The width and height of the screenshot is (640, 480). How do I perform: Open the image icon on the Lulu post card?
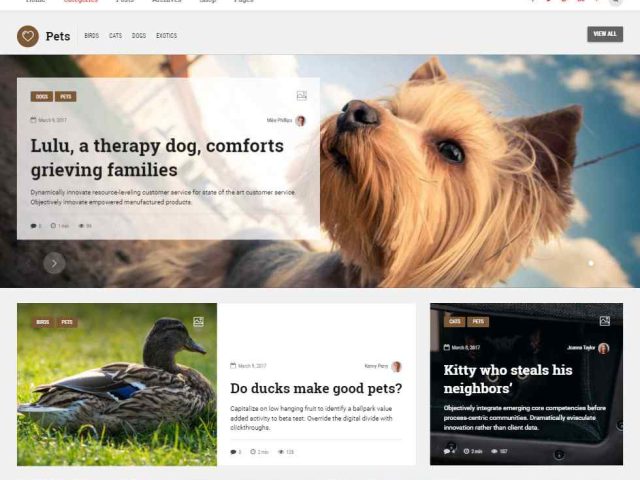tap(302, 96)
